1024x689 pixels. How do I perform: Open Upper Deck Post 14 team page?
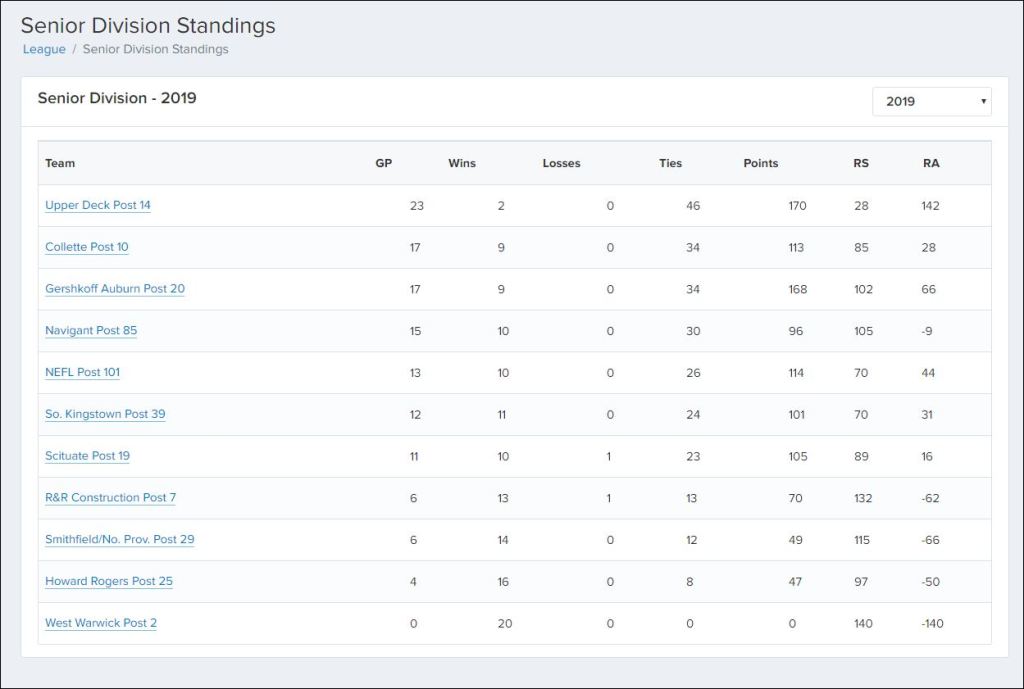pos(98,205)
